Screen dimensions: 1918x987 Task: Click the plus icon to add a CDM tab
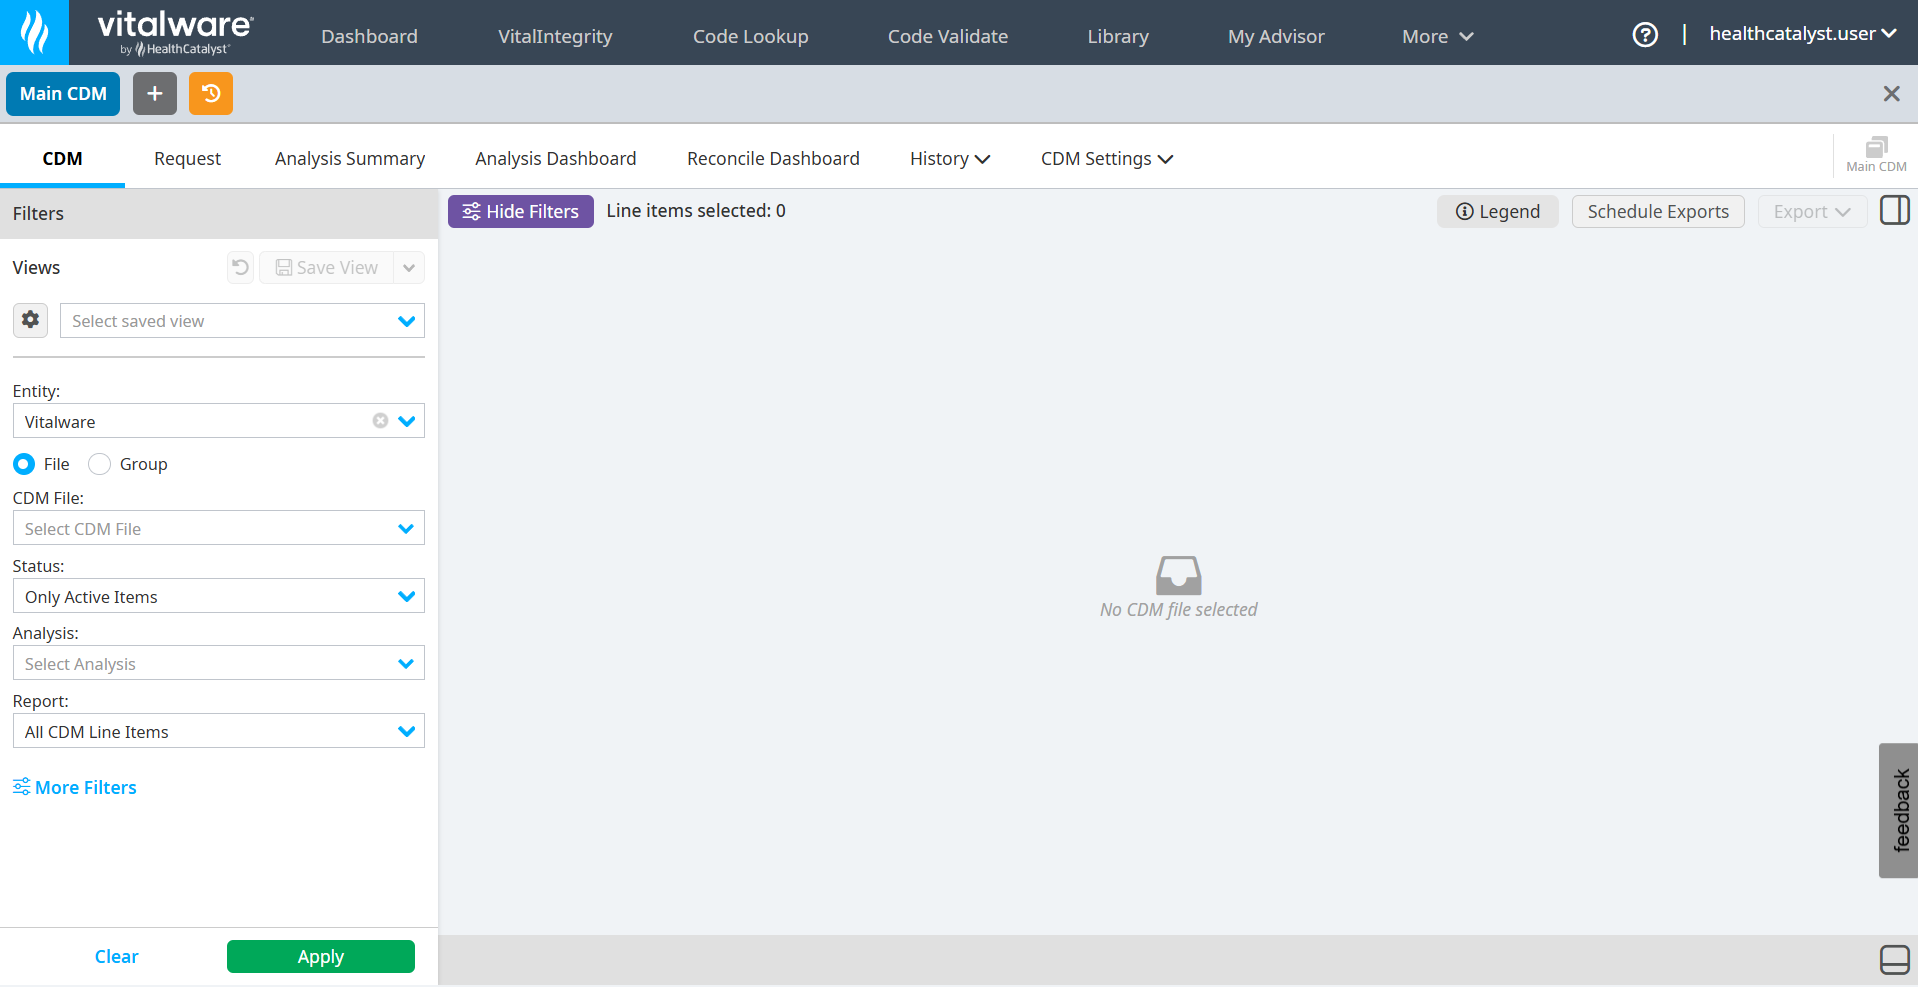(155, 94)
